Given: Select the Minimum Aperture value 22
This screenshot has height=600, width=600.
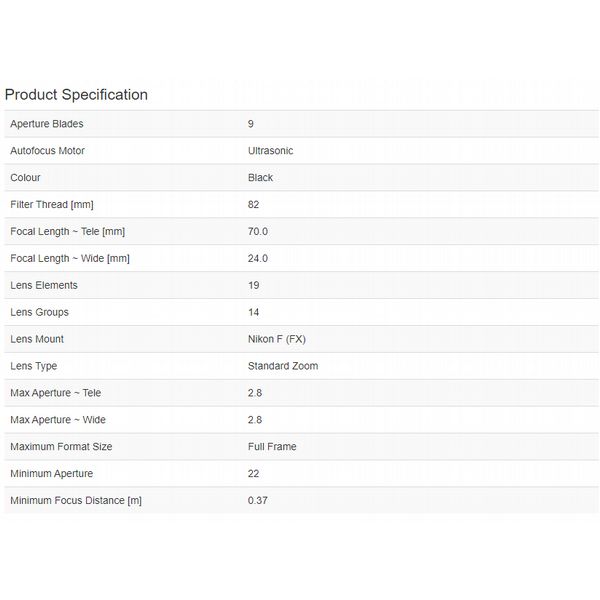Looking at the screenshot, I should pyautogui.click(x=254, y=474).
